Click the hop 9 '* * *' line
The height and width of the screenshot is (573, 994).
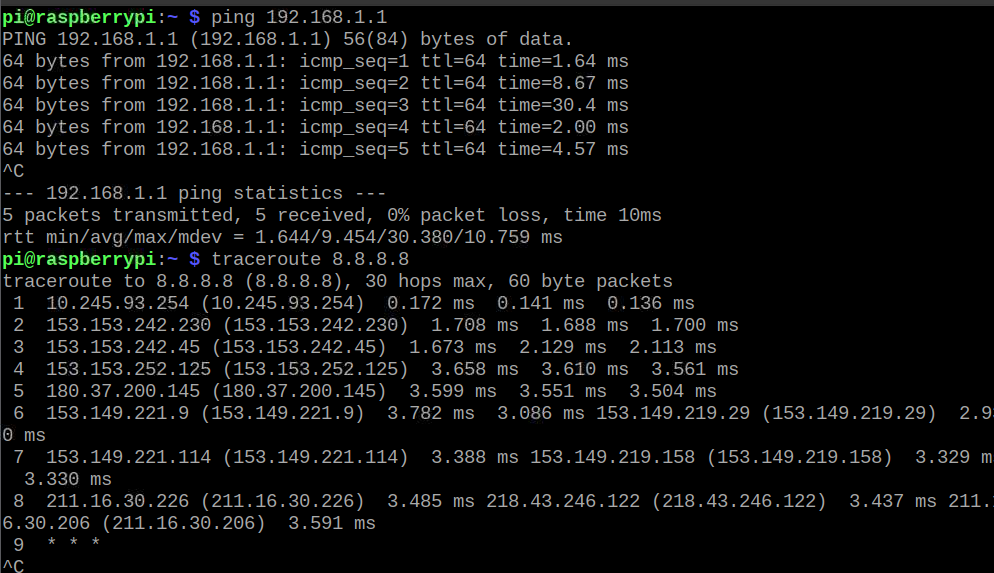click(56, 544)
